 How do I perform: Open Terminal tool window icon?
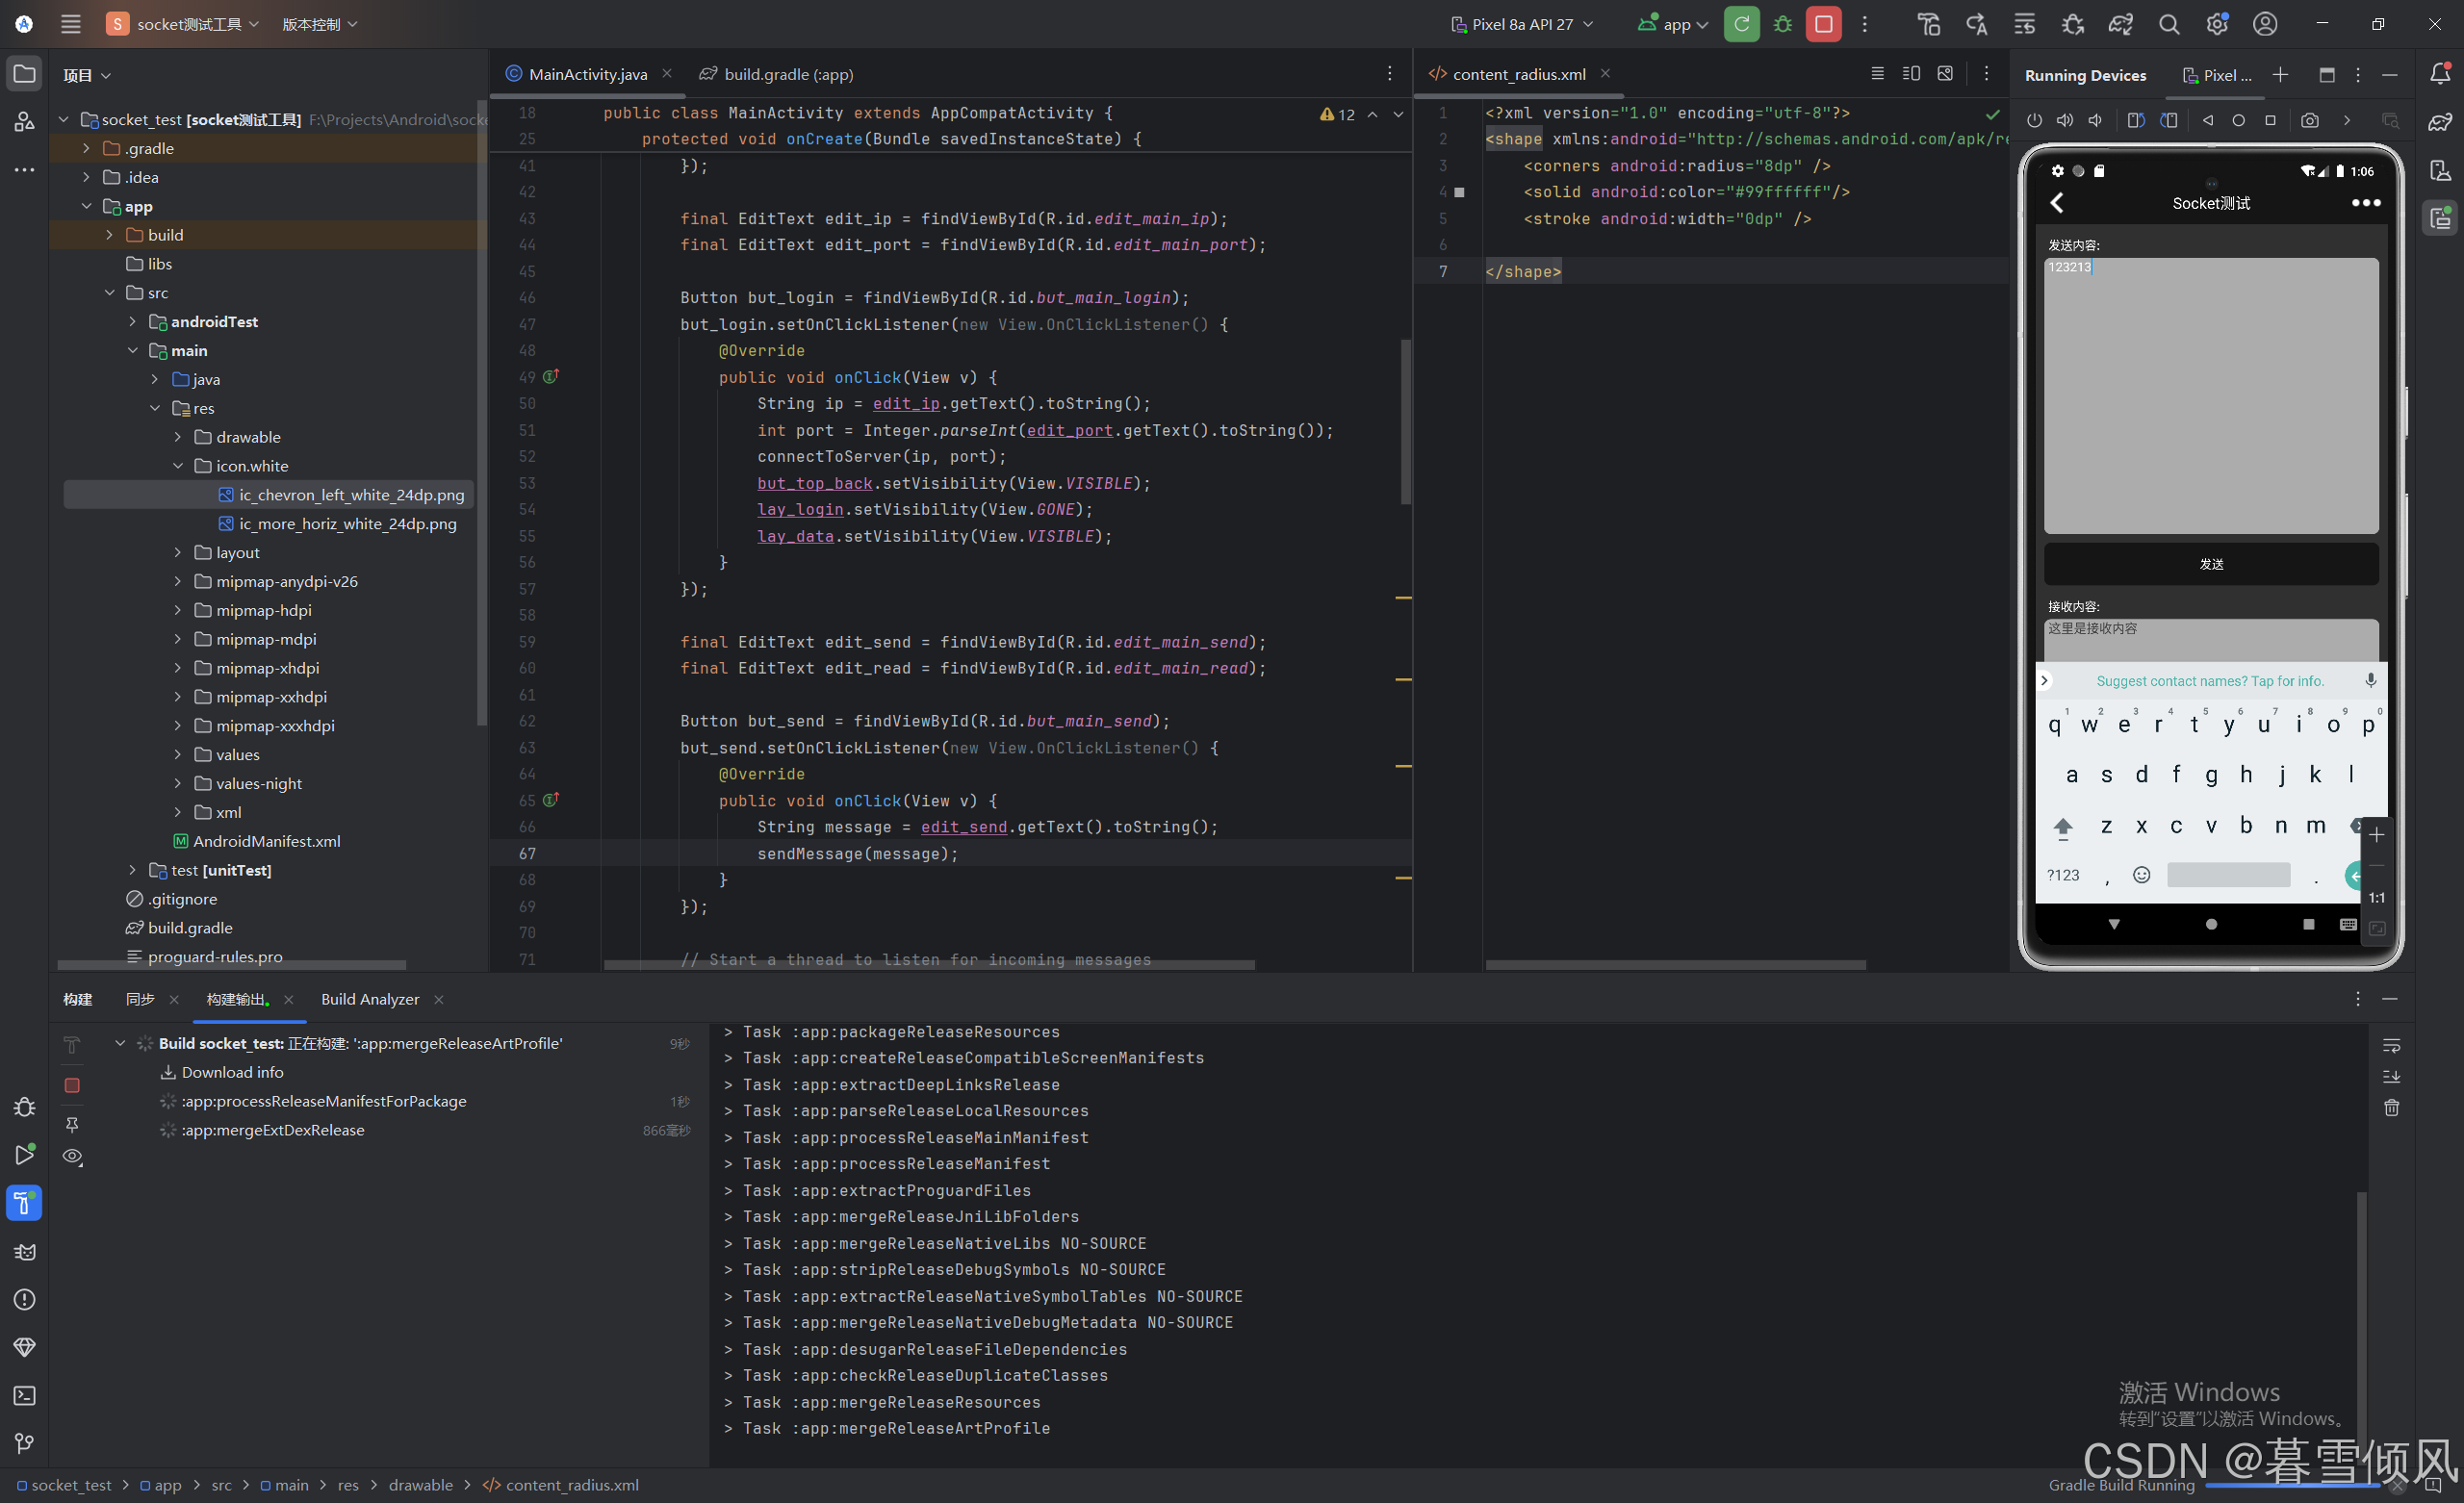pyautogui.click(x=24, y=1395)
